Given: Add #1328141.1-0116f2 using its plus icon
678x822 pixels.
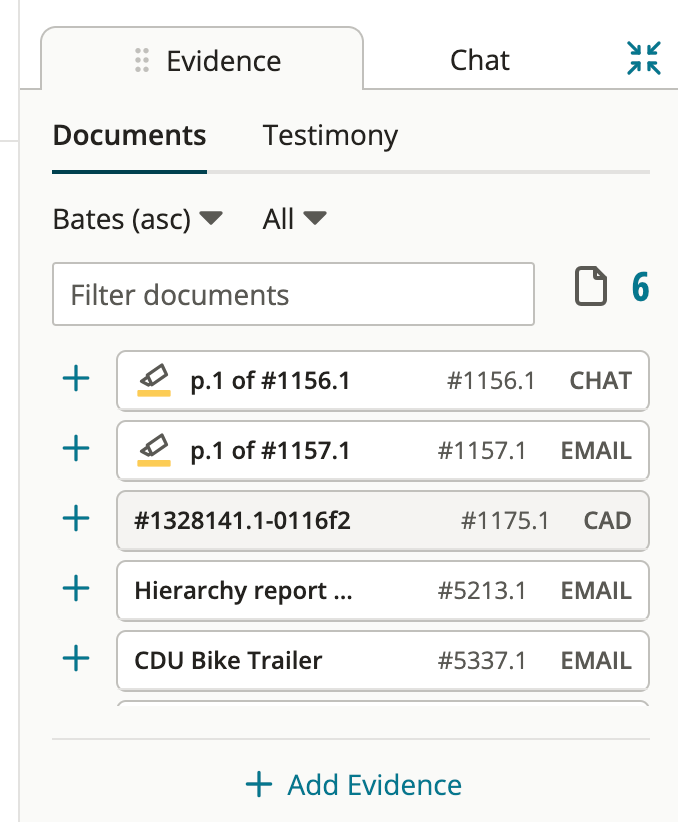Looking at the screenshot, I should [x=76, y=518].
